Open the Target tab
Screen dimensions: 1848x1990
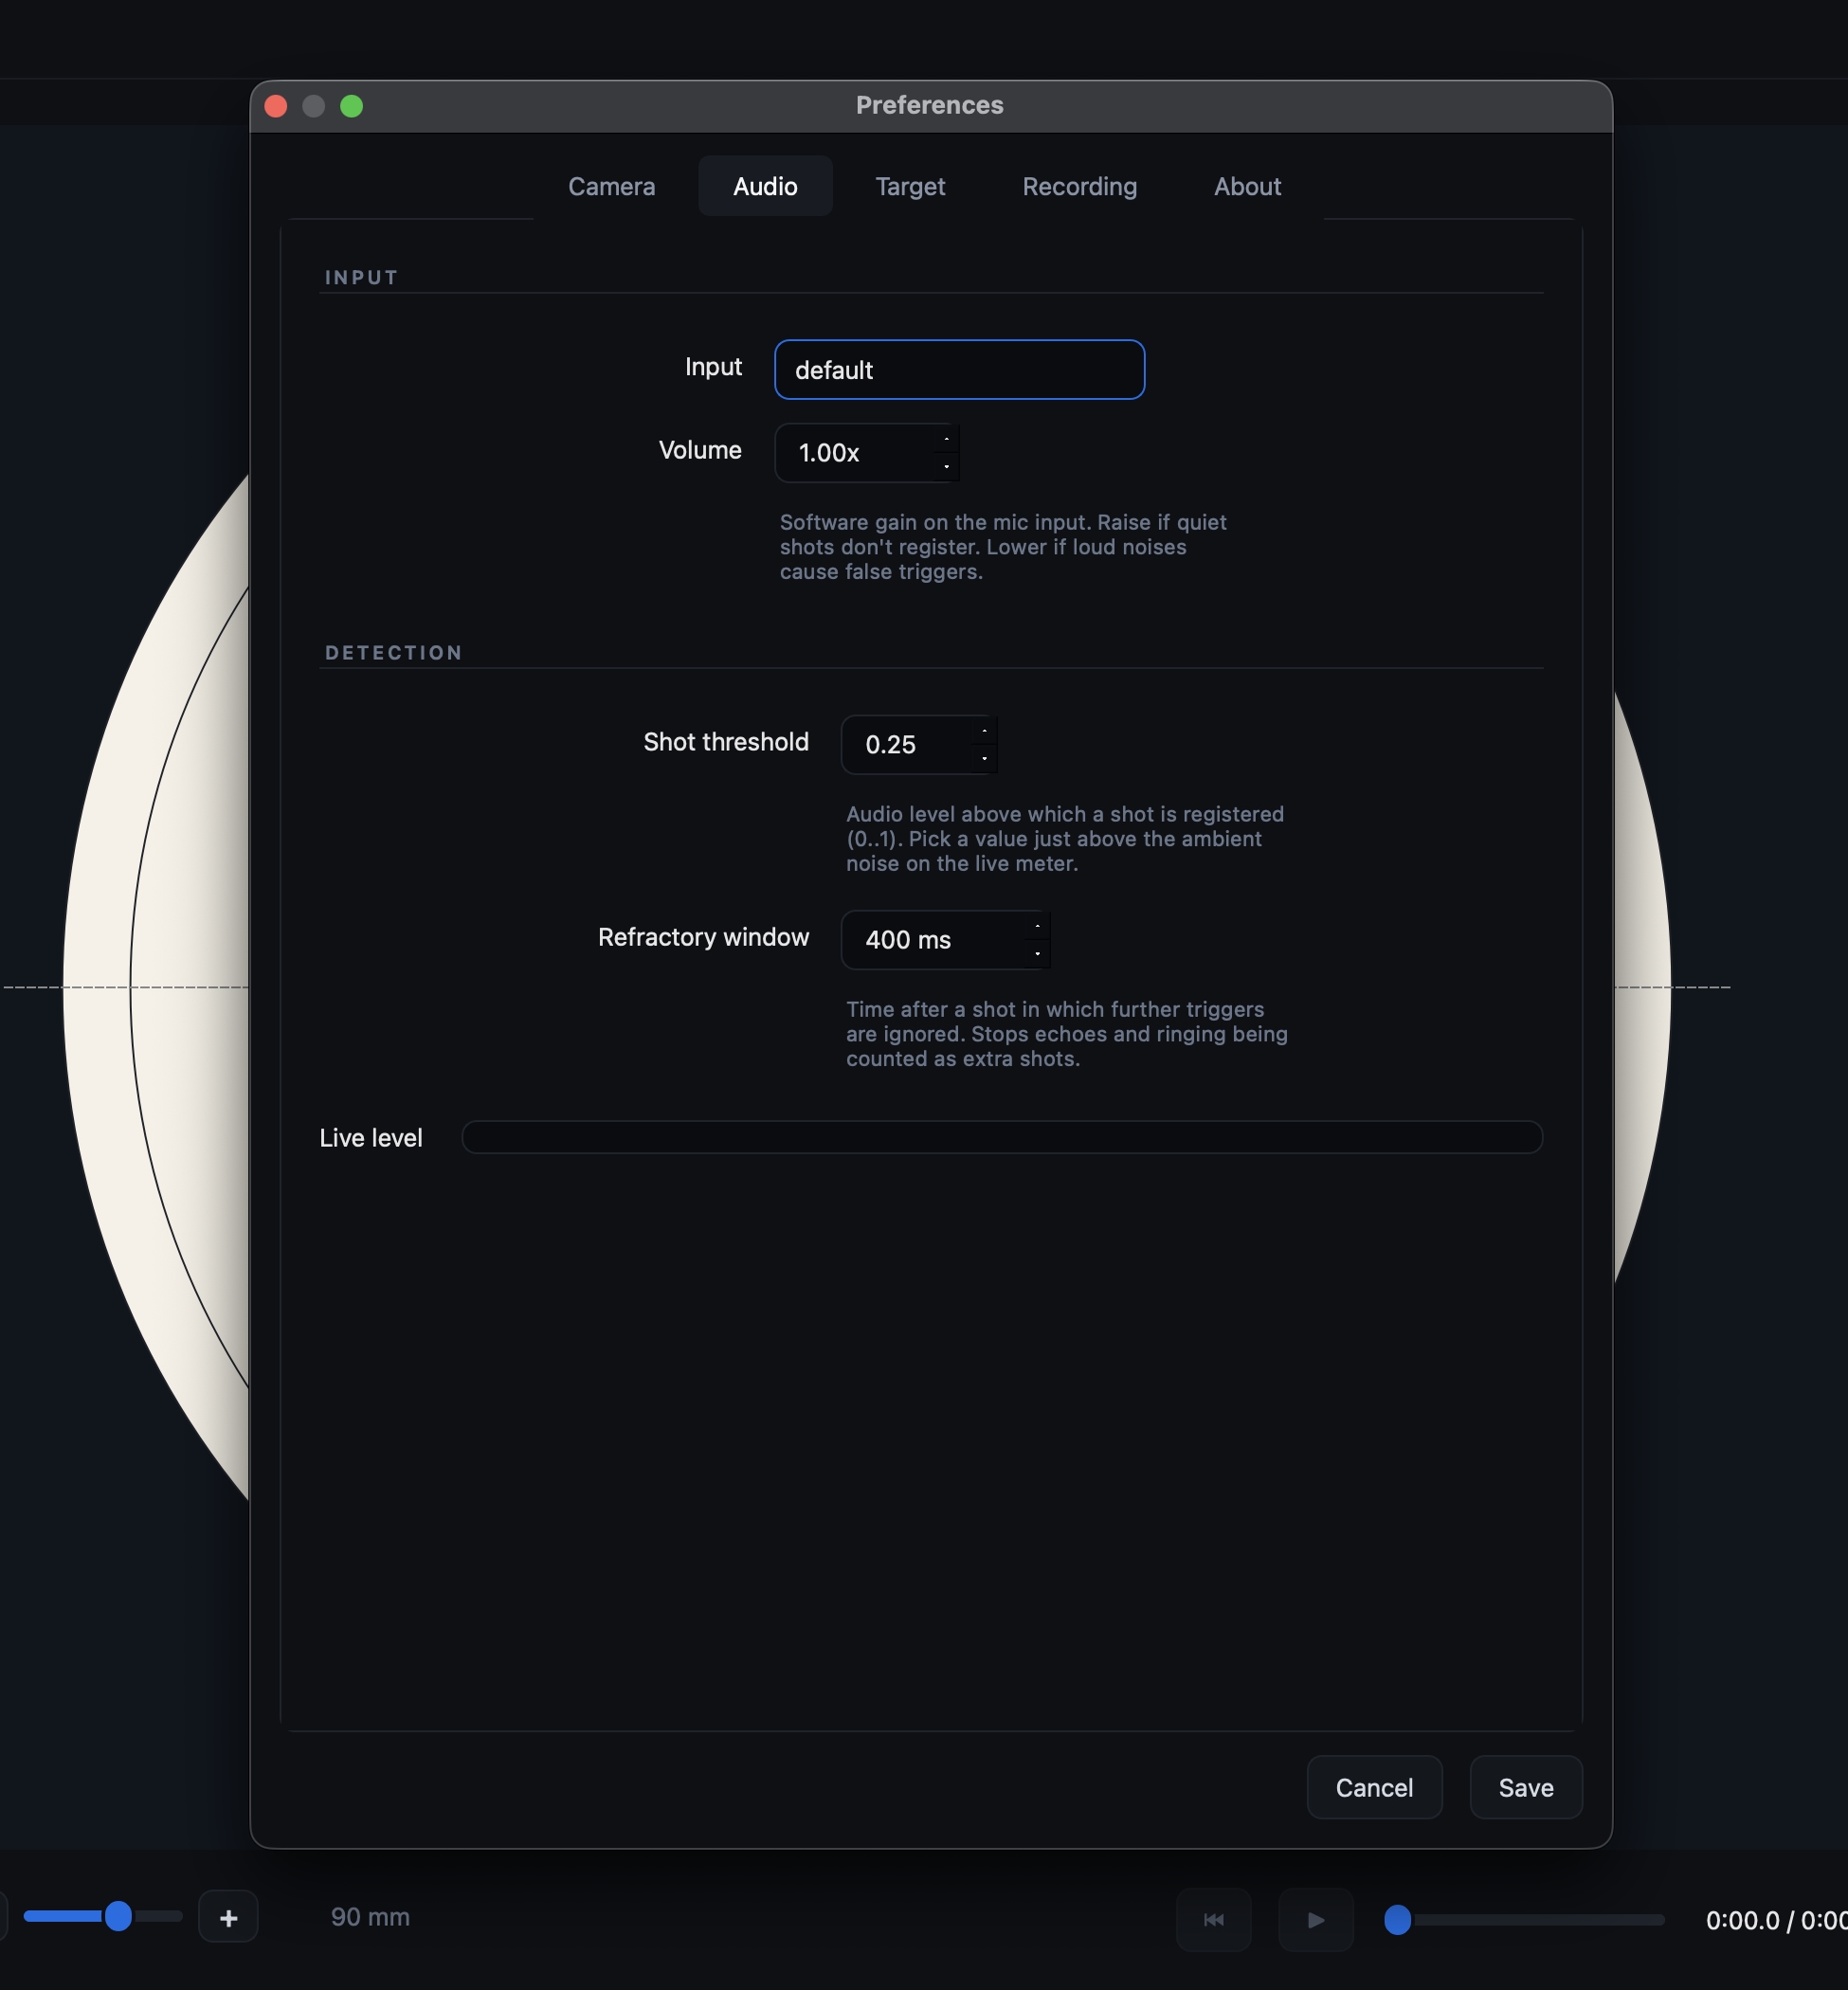pos(910,186)
